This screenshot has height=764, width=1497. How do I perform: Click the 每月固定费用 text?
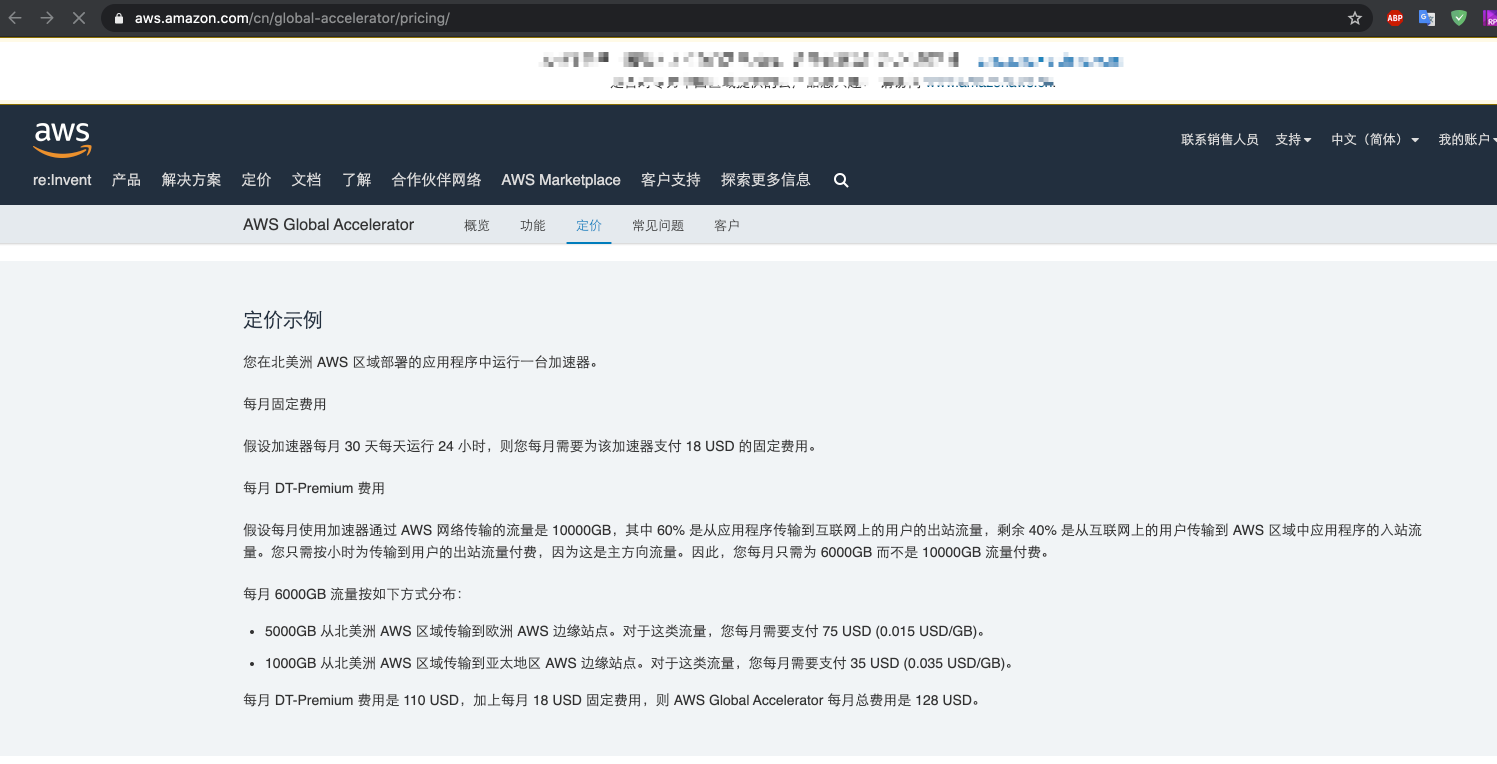(285, 404)
